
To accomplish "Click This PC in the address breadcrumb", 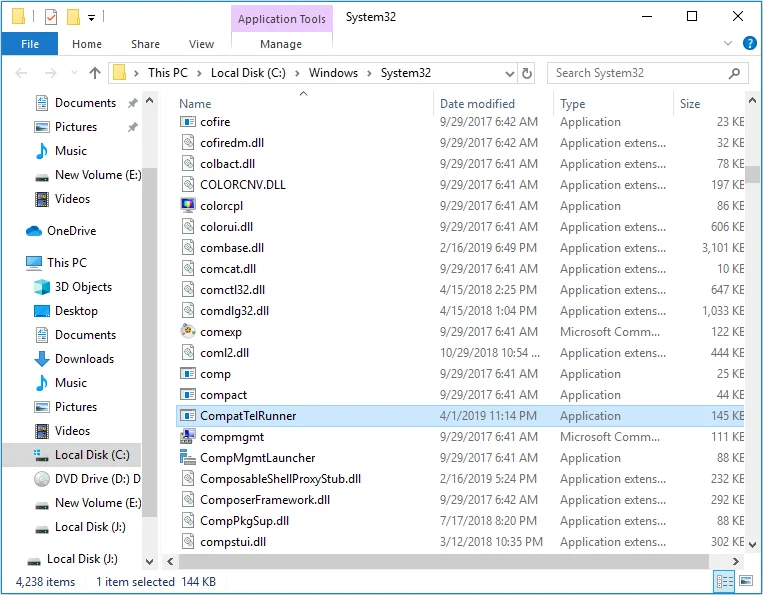I will 168,73.
